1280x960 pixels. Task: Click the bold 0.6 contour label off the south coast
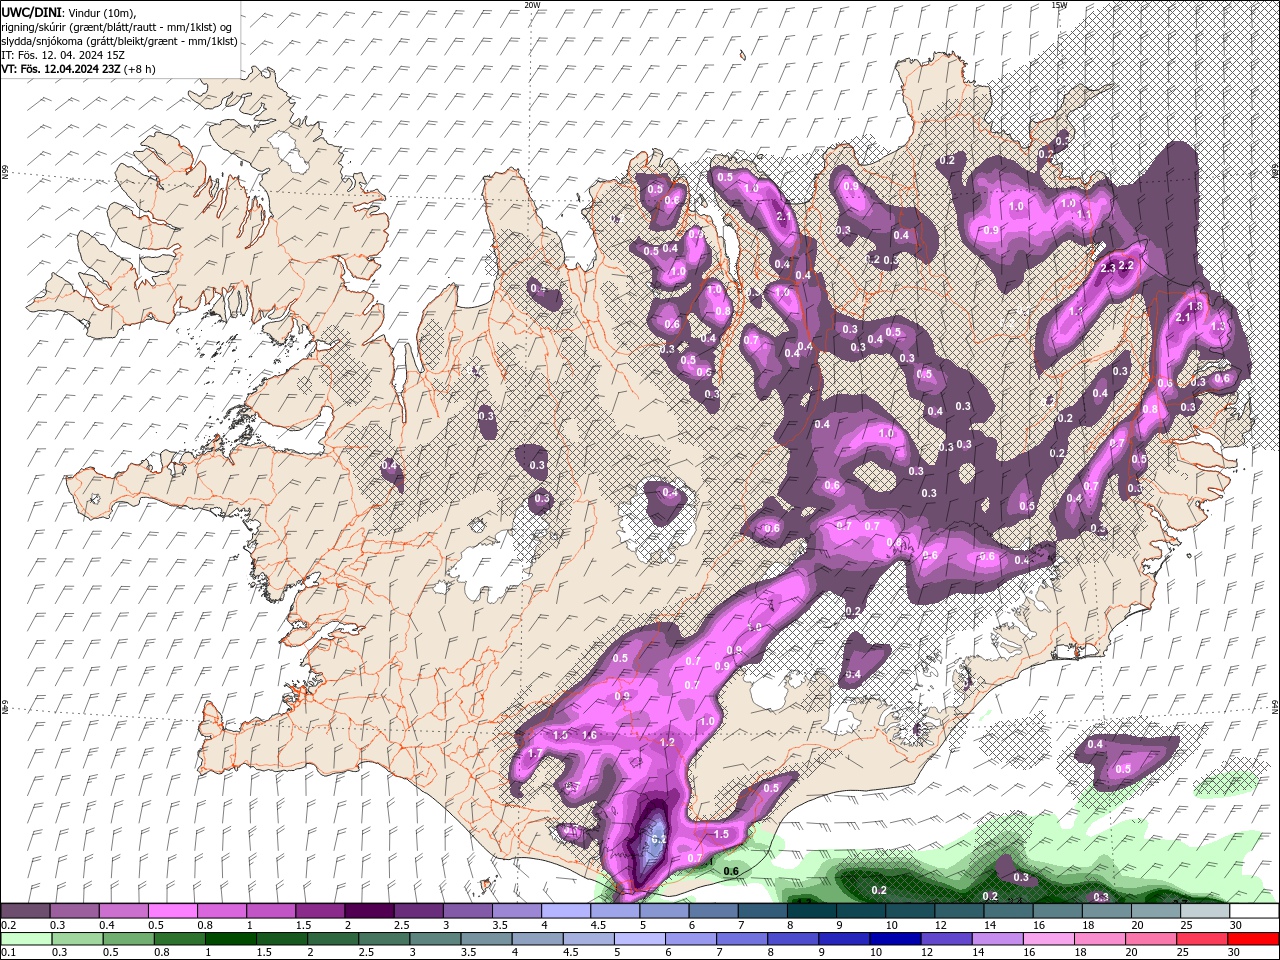(731, 871)
